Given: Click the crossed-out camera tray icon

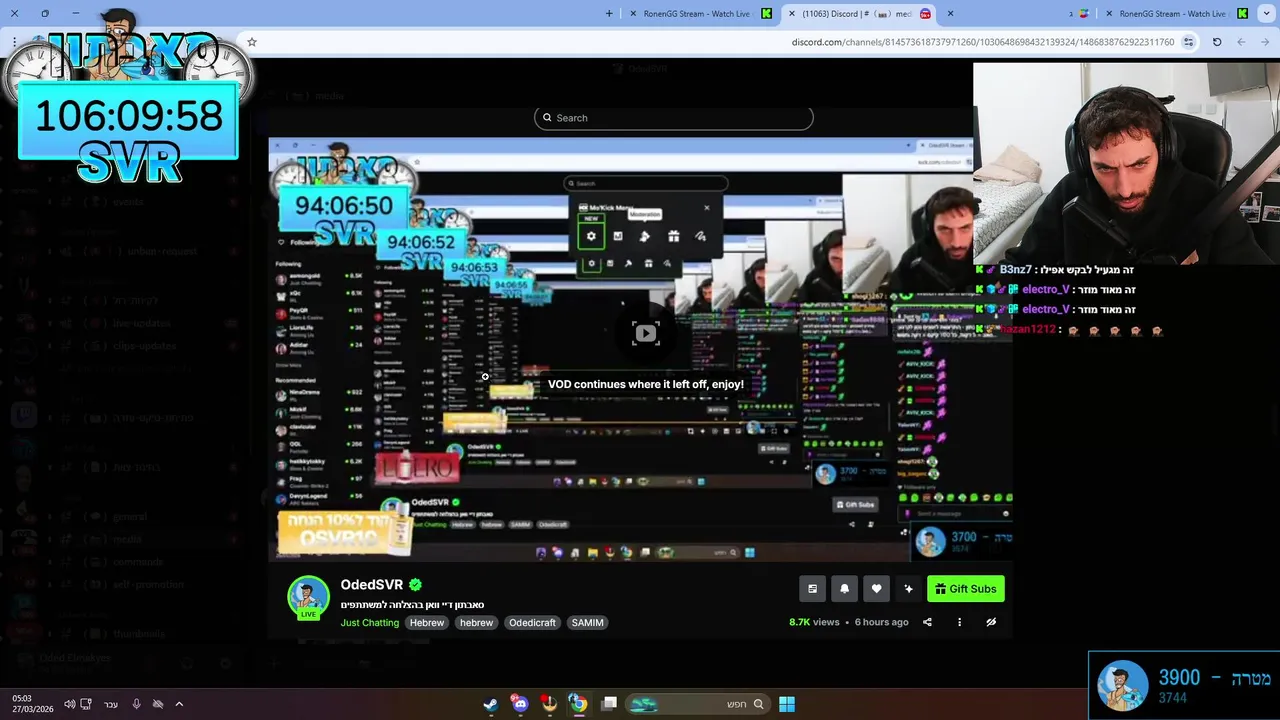Looking at the screenshot, I should 157,704.
